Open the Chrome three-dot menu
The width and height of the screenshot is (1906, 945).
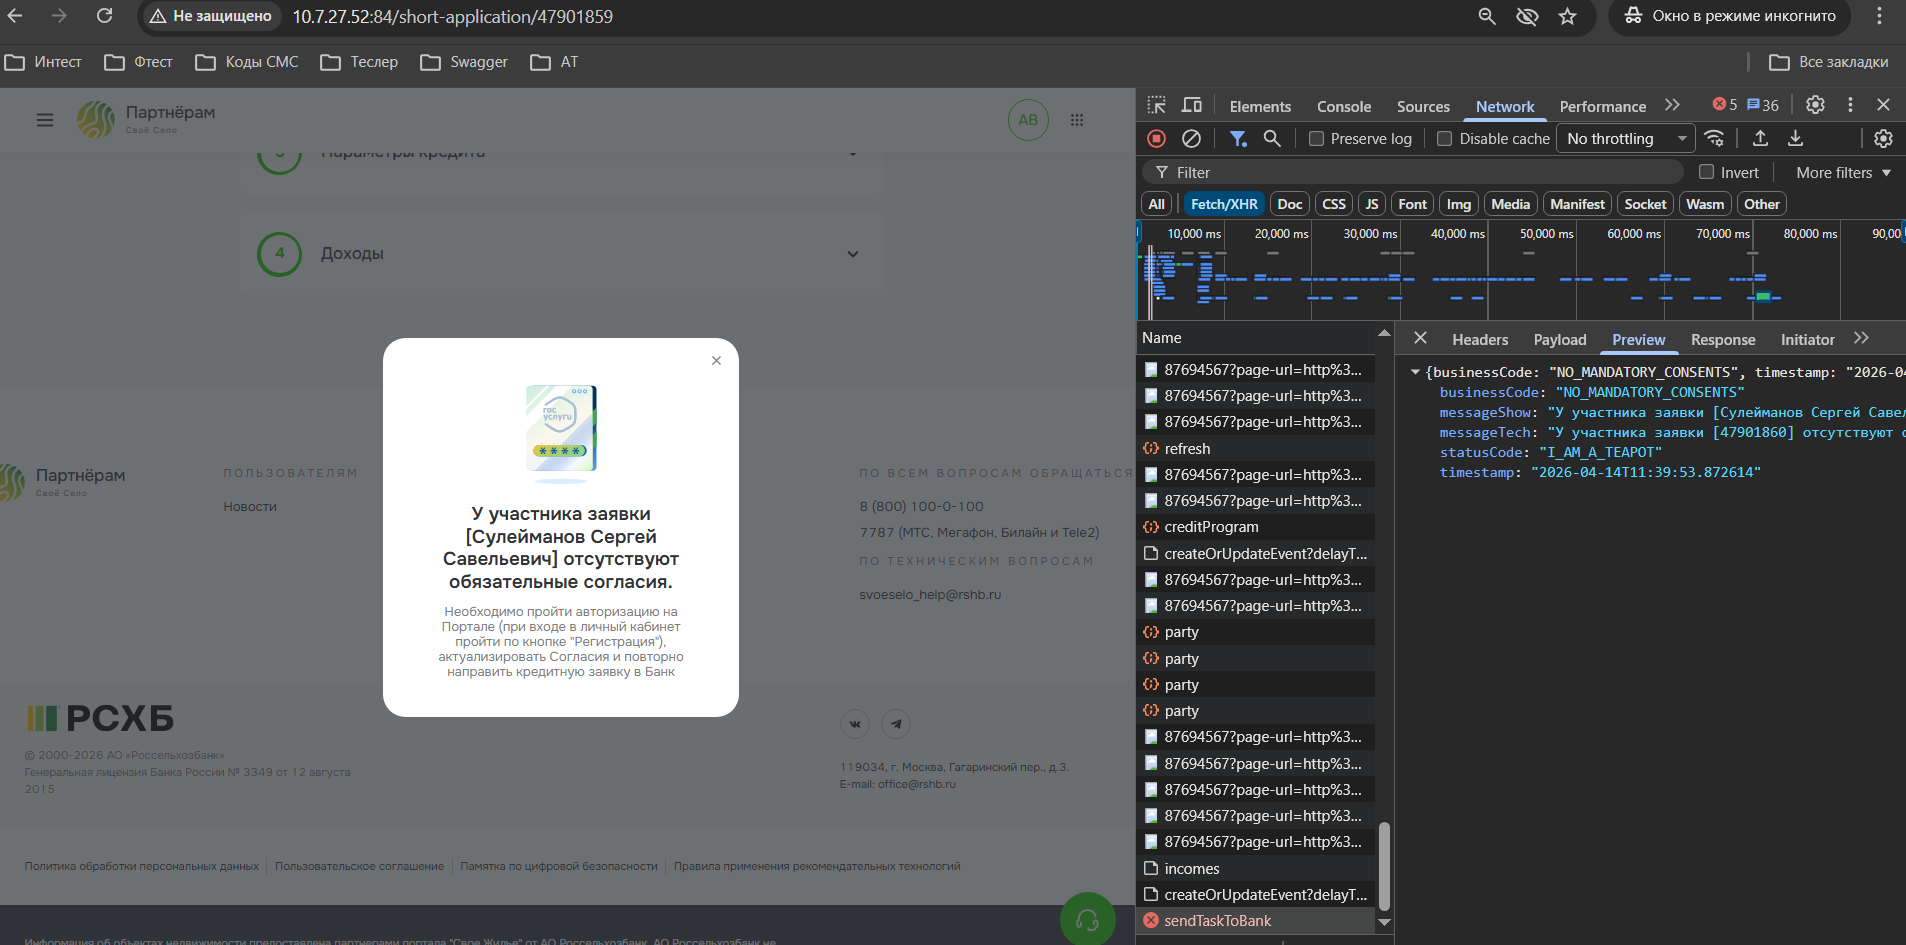coord(1879,16)
